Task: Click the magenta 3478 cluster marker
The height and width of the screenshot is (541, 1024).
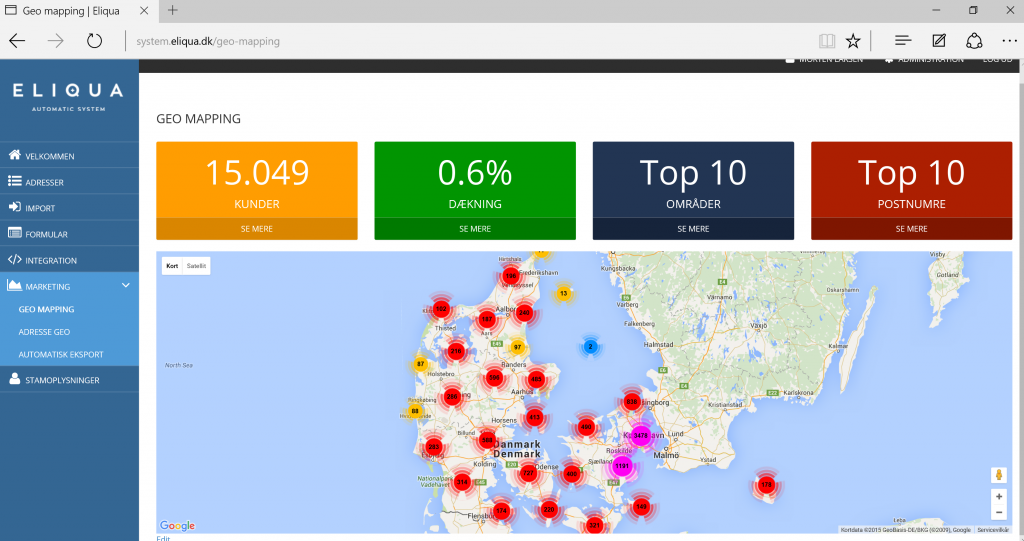Action: (x=641, y=435)
